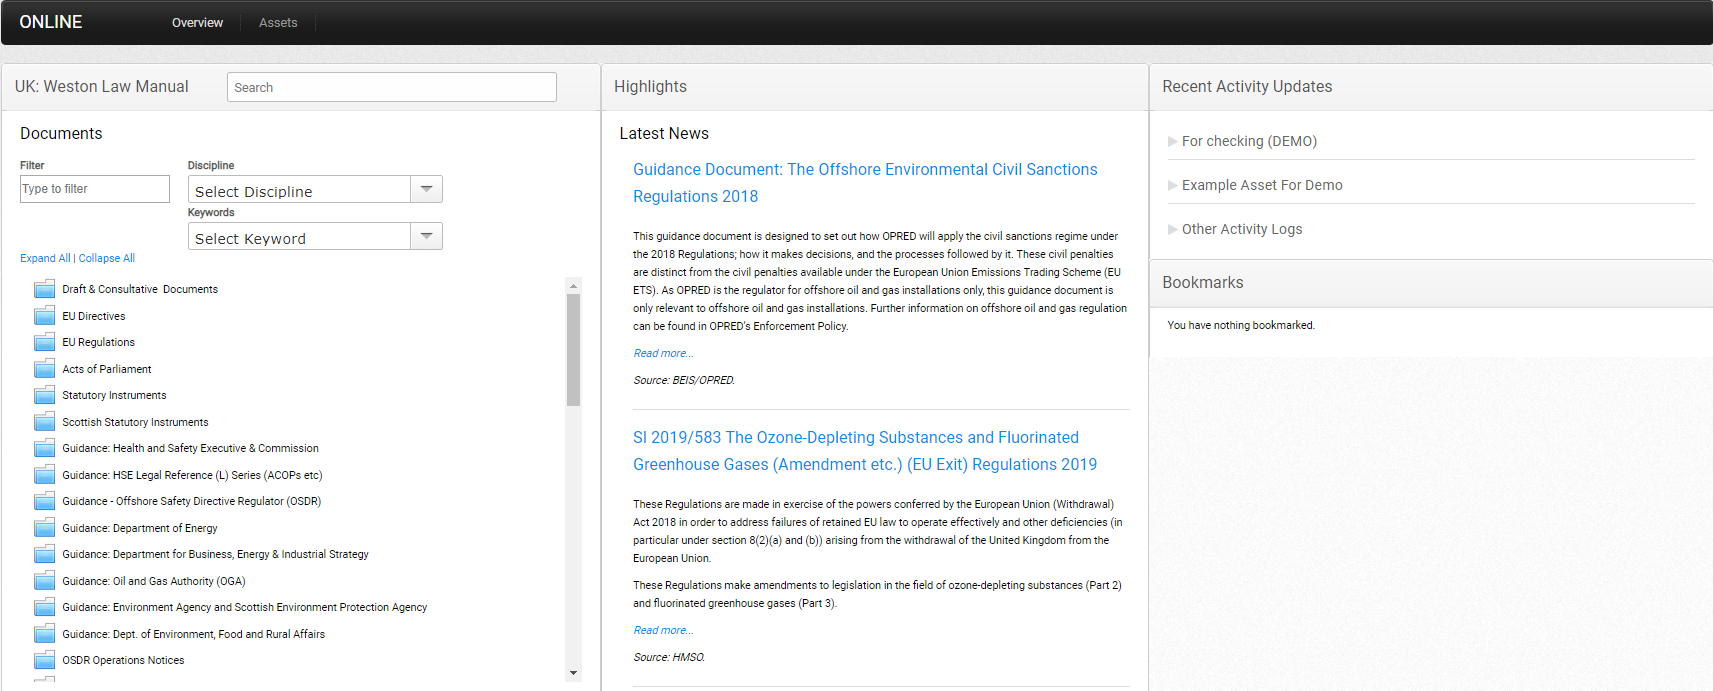Open the Select Keyword dropdown
The width and height of the screenshot is (1713, 691).
pyautogui.click(x=426, y=237)
